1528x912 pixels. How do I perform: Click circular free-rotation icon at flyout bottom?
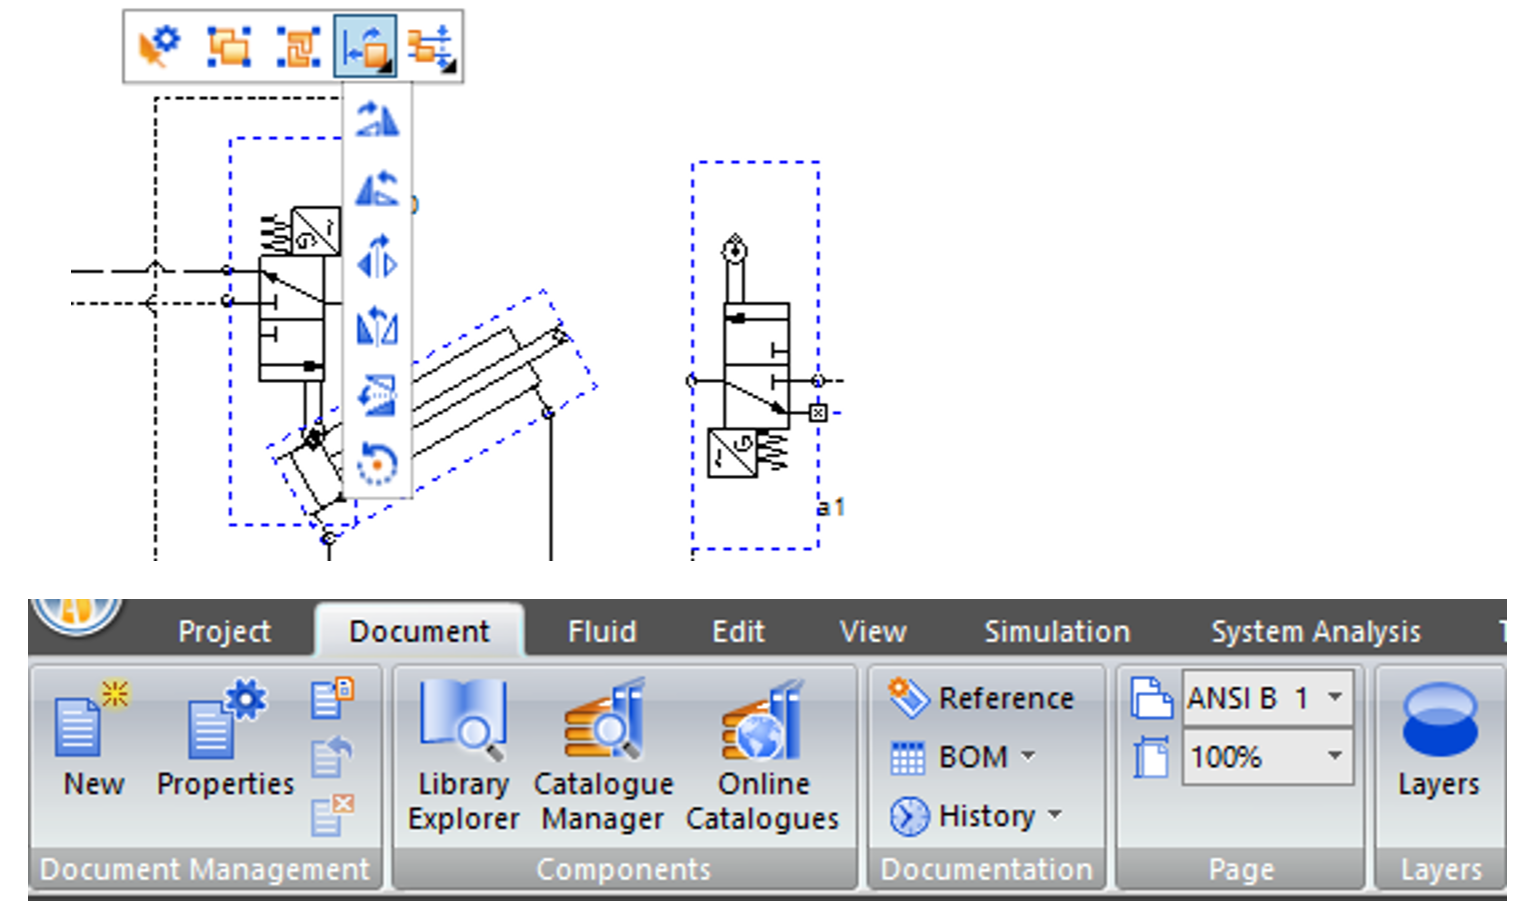click(x=377, y=463)
